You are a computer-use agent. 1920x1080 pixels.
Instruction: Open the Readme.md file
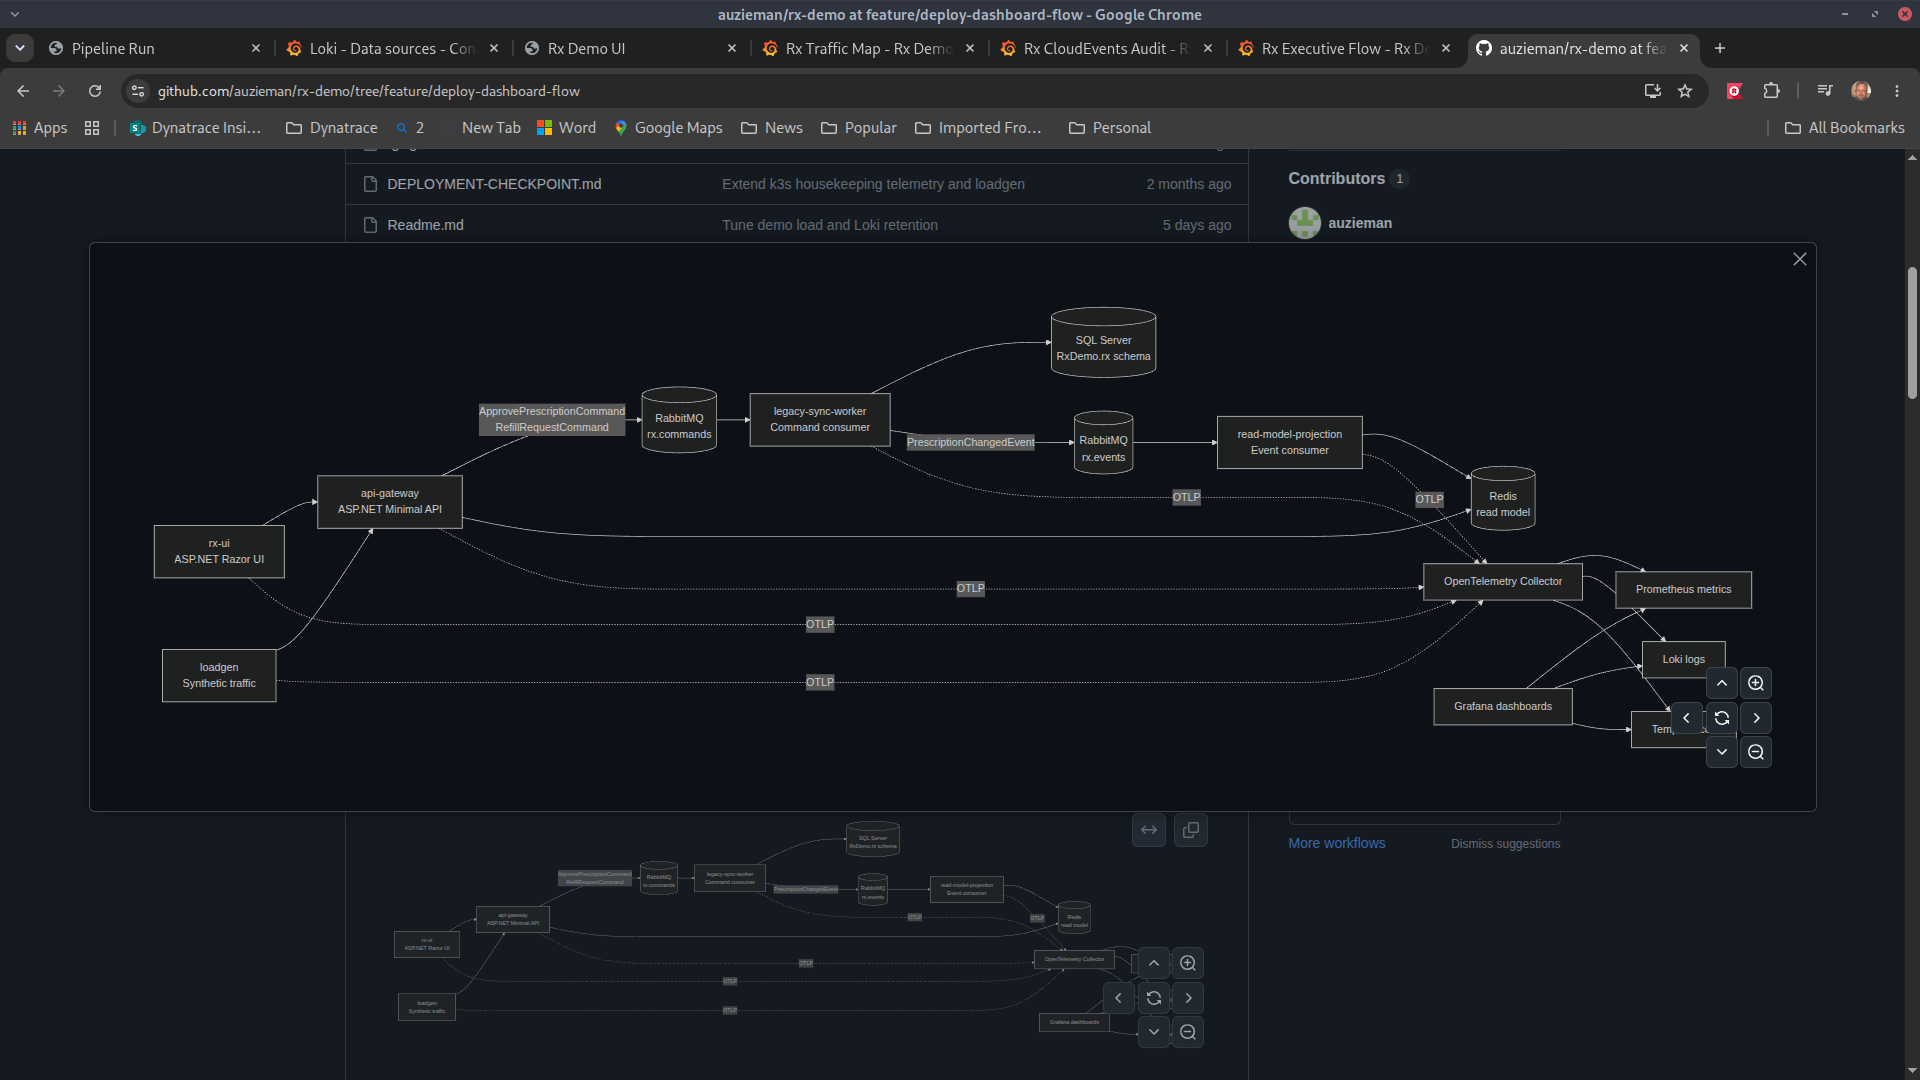click(425, 225)
